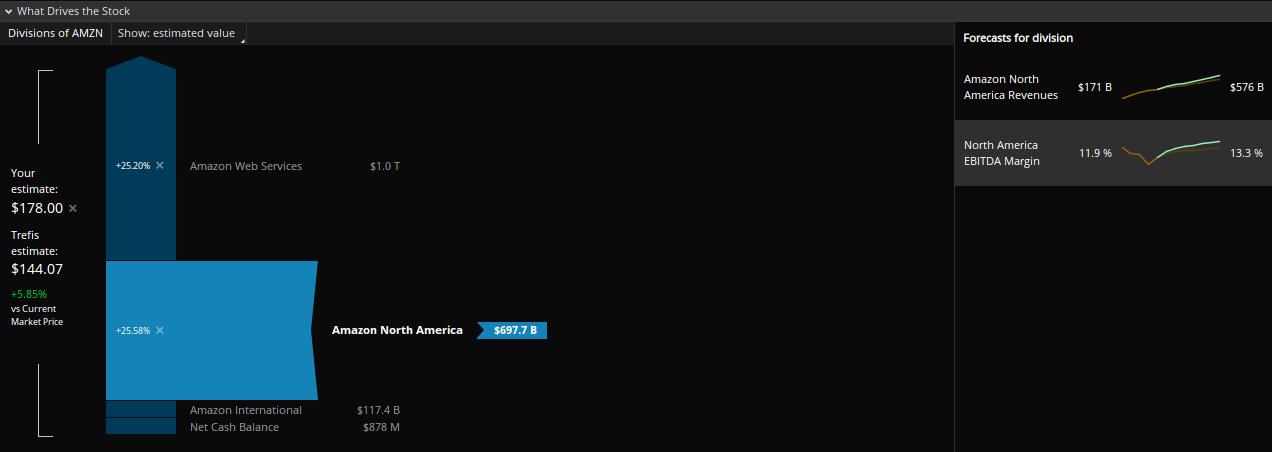1272x452 pixels.
Task: Click the $178.00 your estimate value
Action: tap(37, 208)
